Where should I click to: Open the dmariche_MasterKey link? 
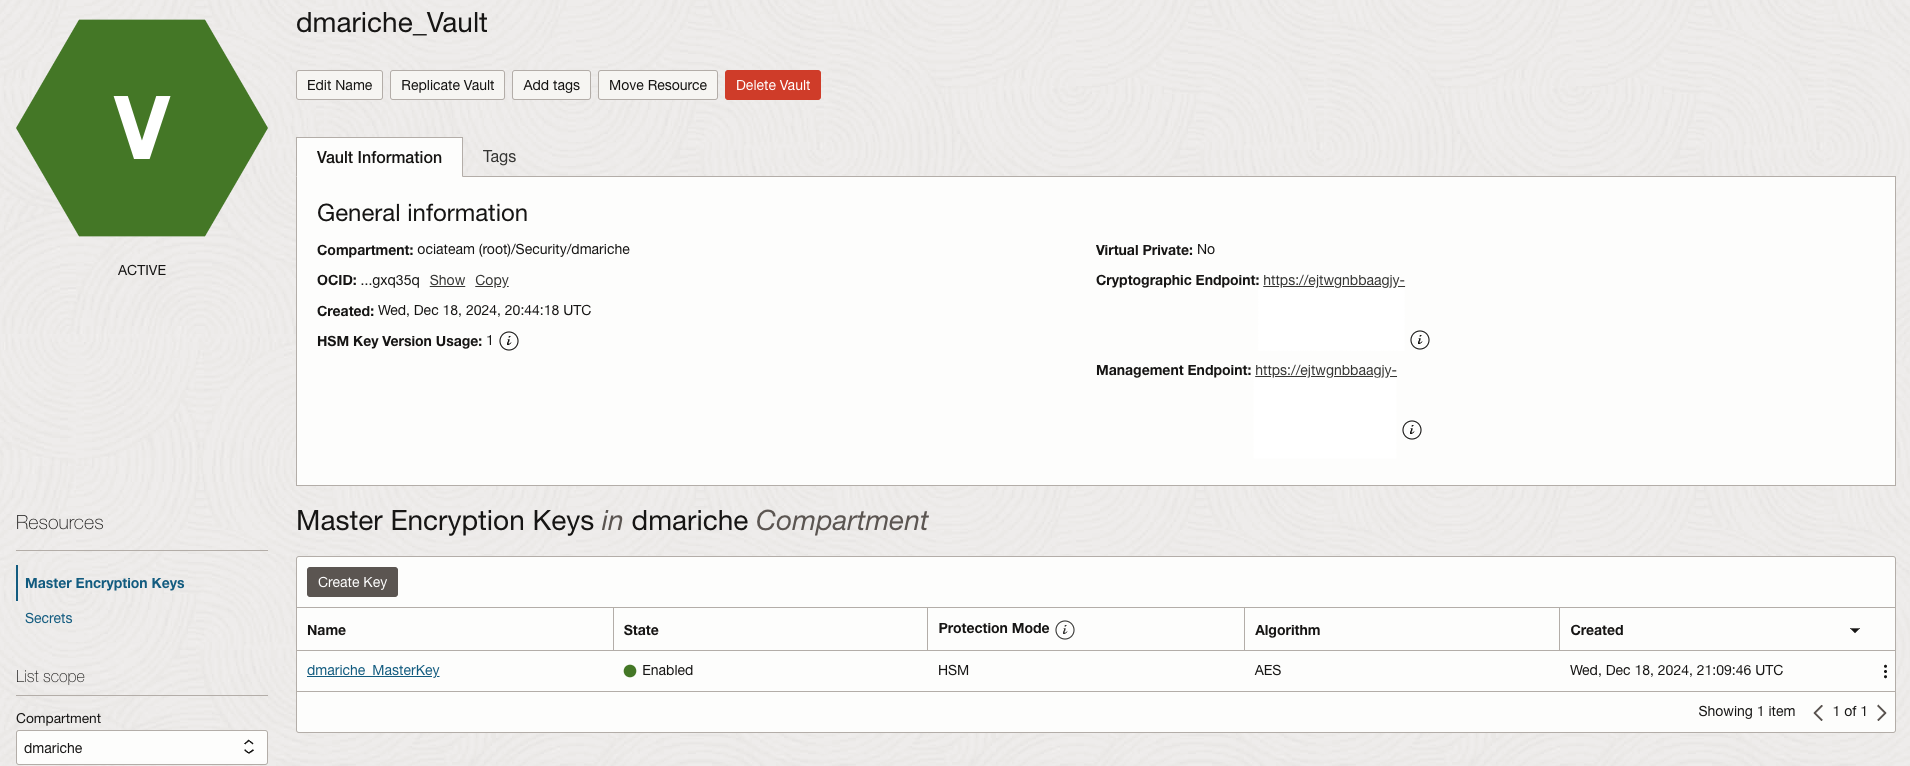click(373, 671)
